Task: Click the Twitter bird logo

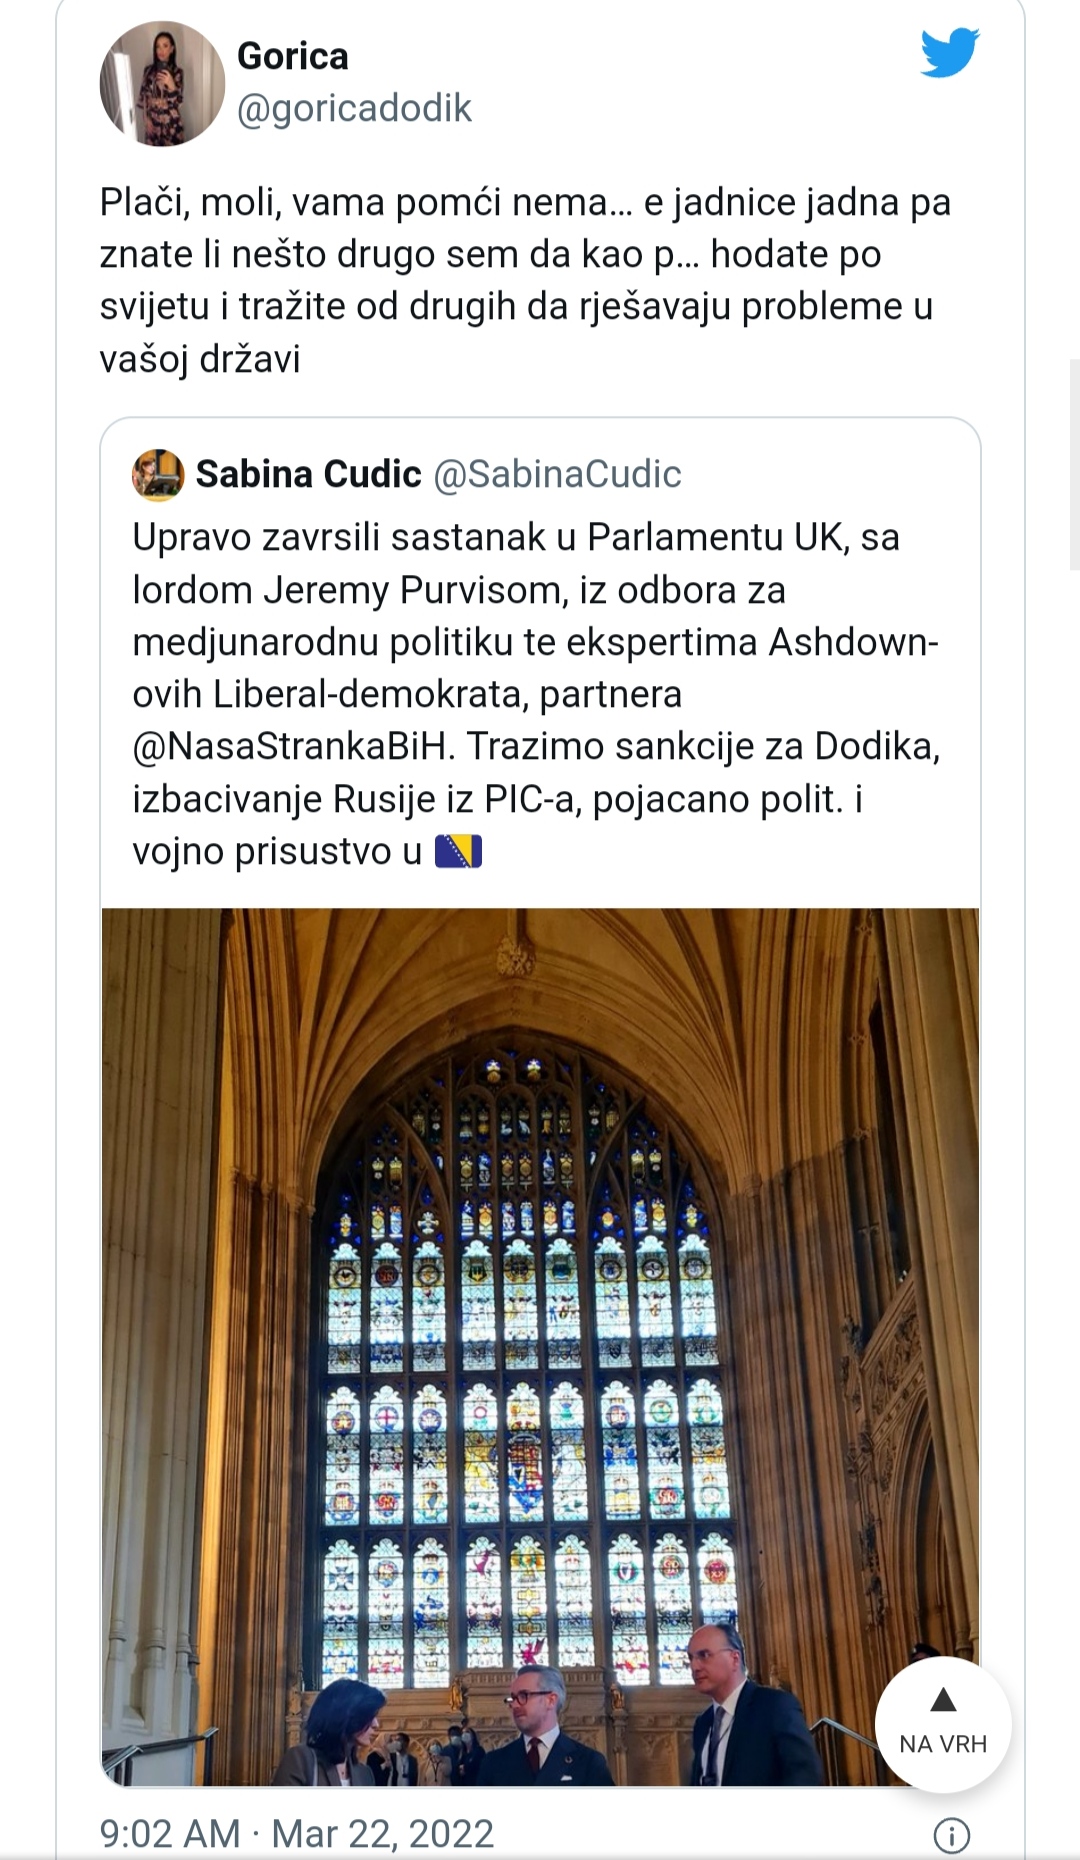Action: click(x=949, y=53)
